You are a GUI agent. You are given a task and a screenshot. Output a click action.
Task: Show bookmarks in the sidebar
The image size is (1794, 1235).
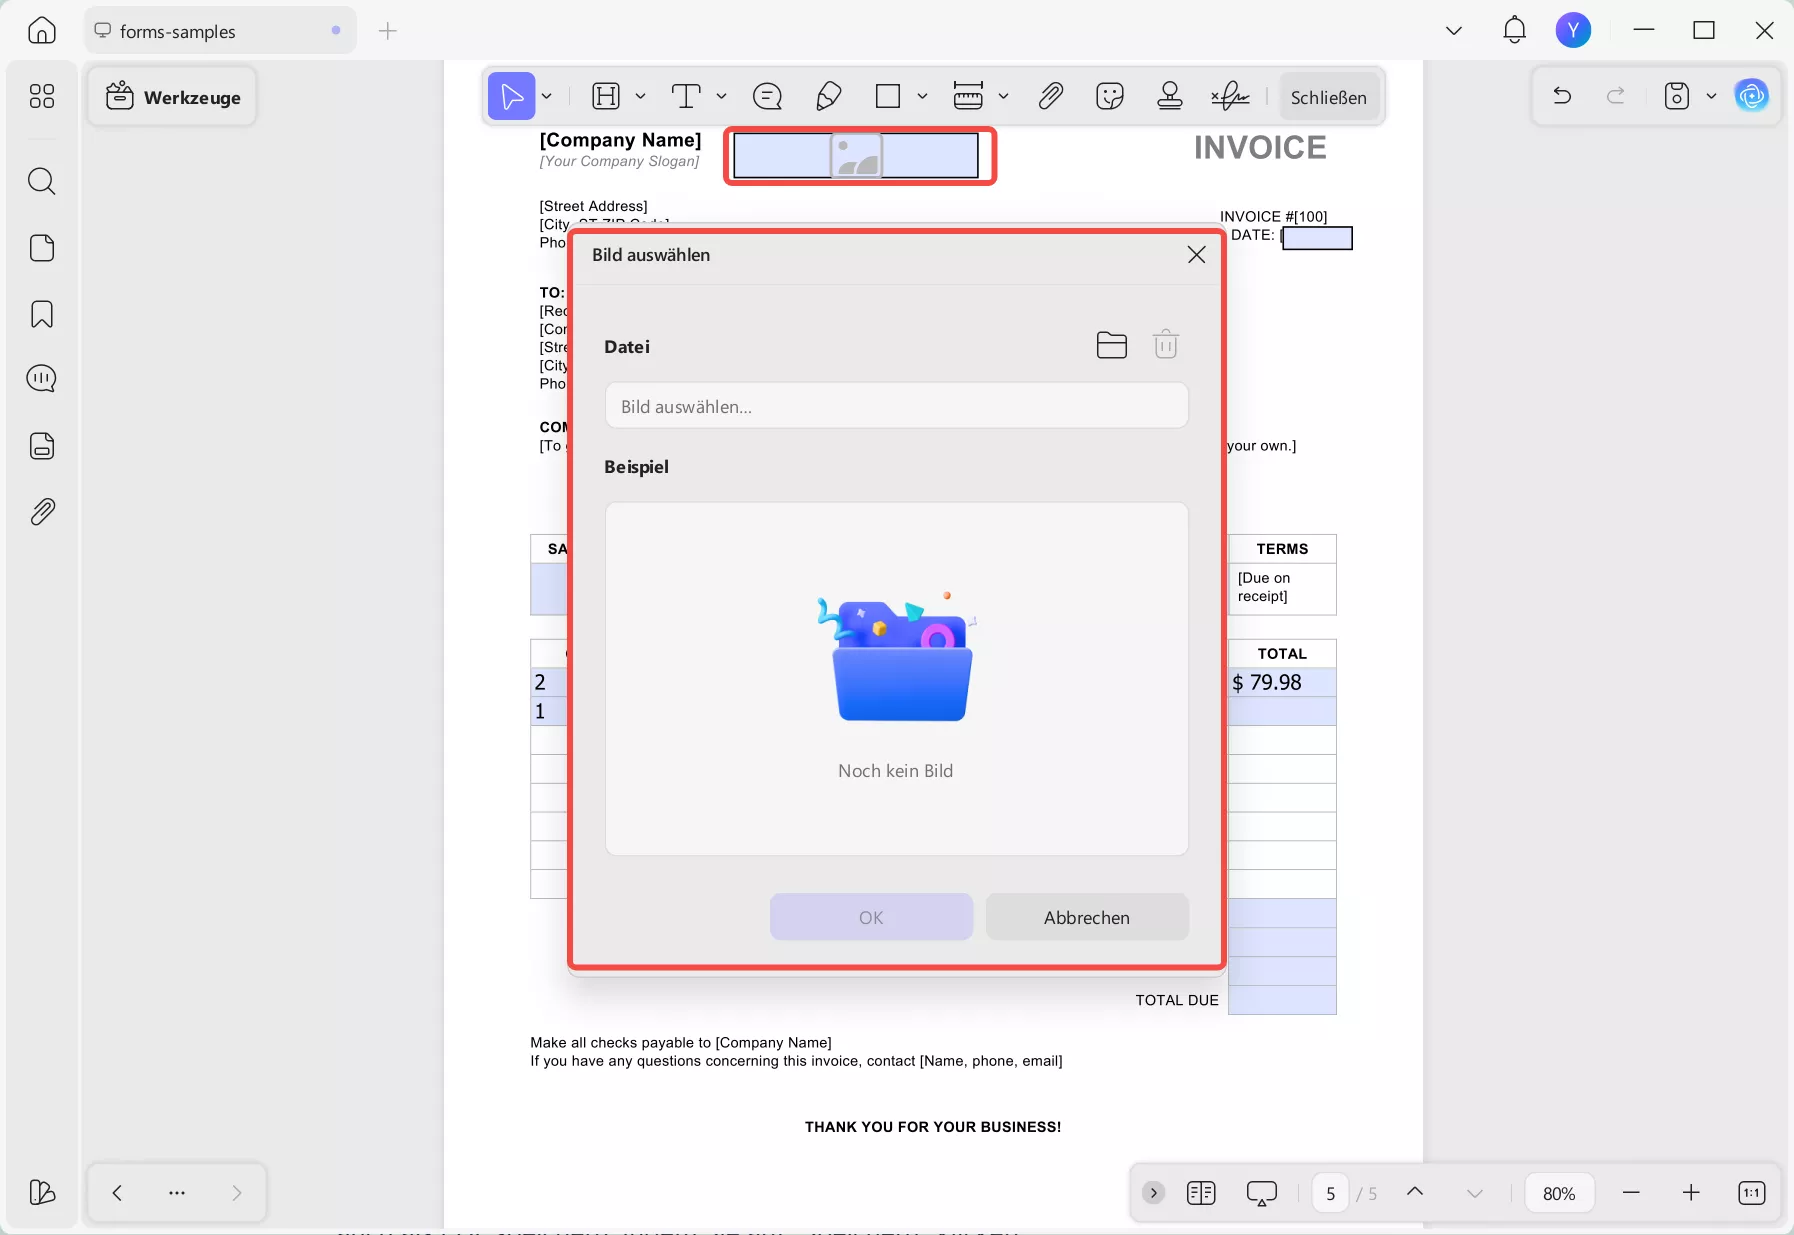pyautogui.click(x=41, y=314)
